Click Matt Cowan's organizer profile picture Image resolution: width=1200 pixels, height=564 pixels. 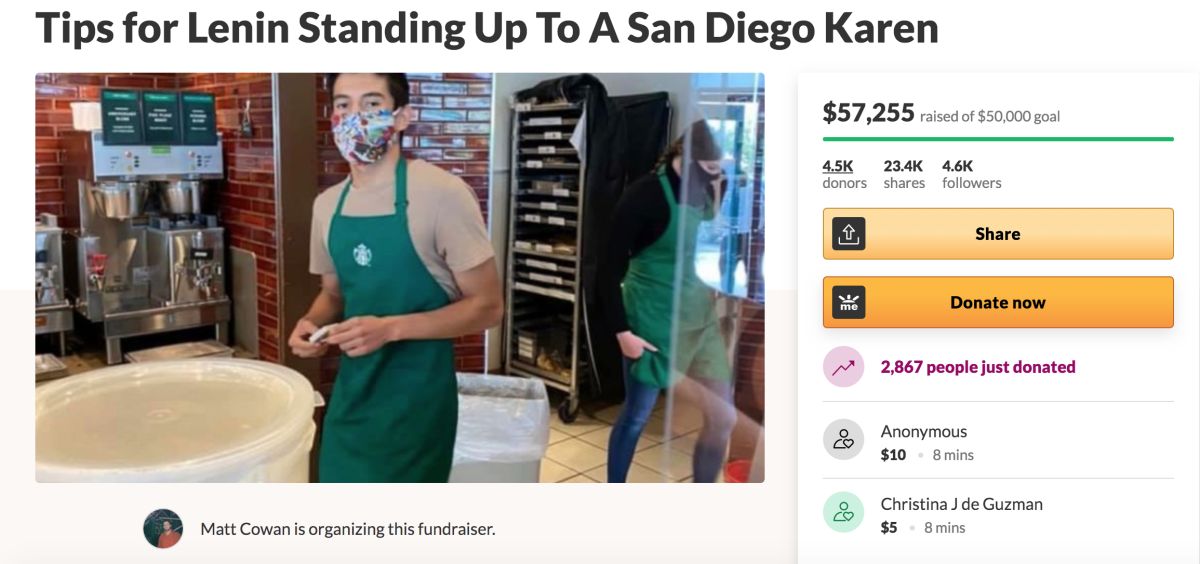coord(163,529)
